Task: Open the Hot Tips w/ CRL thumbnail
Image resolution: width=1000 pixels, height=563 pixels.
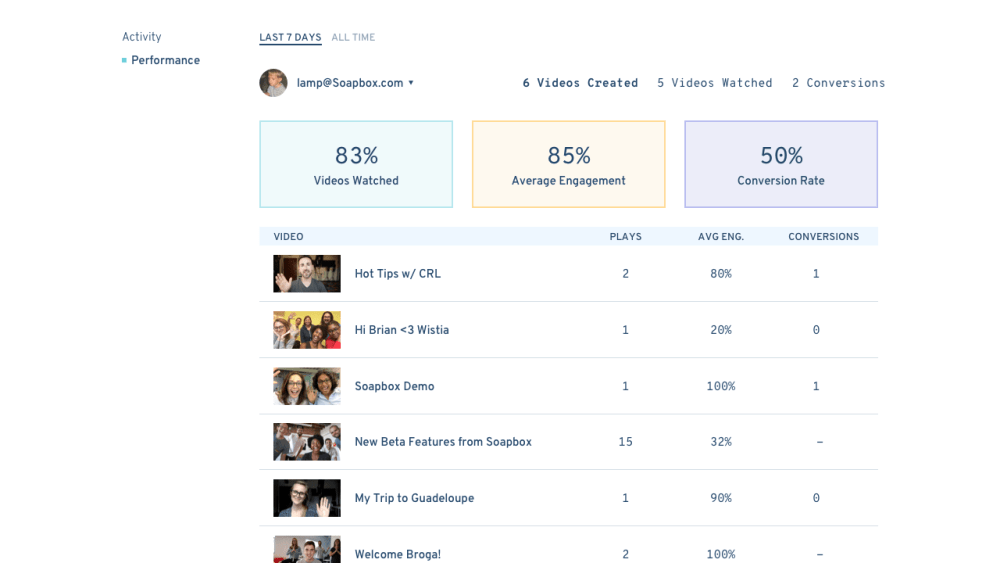Action: click(307, 274)
